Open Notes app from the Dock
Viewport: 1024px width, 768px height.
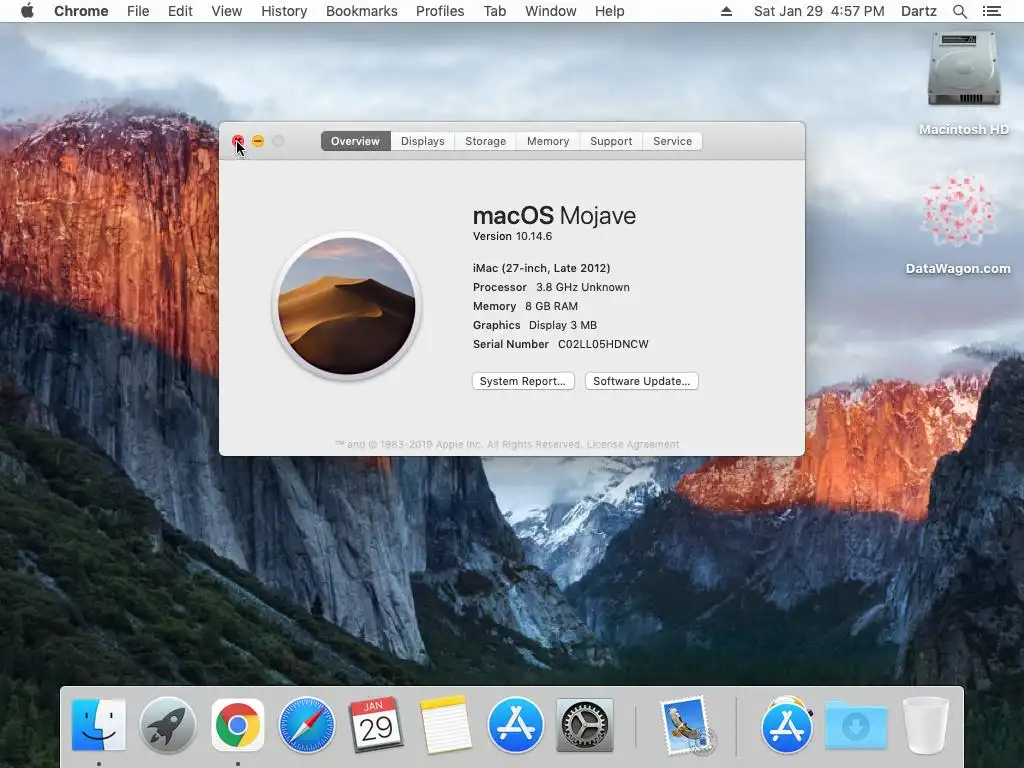(445, 725)
